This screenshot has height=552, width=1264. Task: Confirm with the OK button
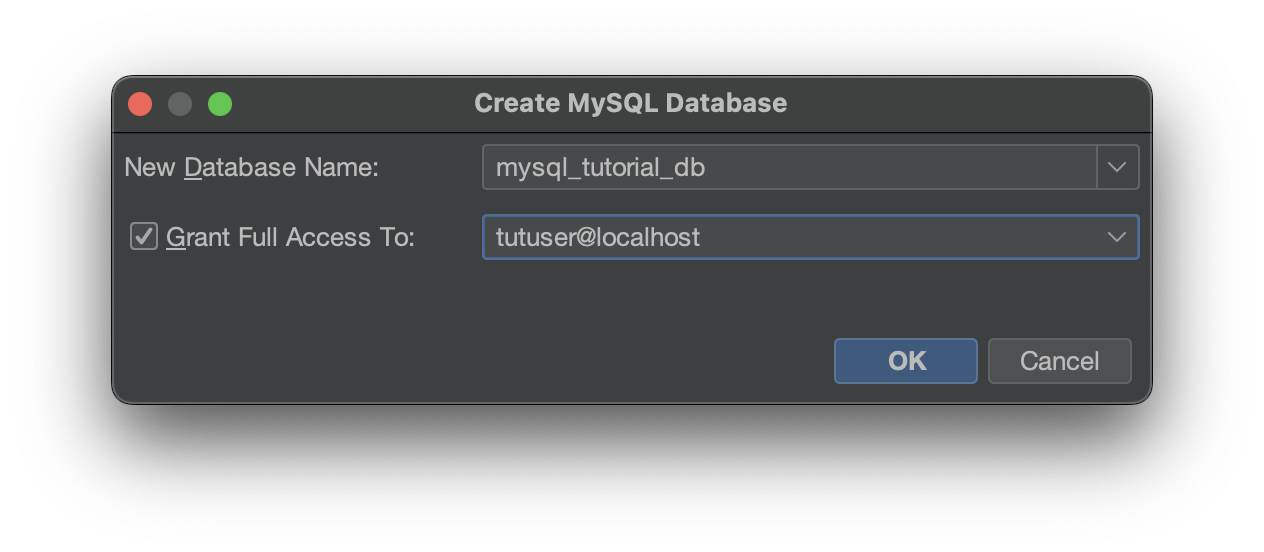click(x=906, y=361)
